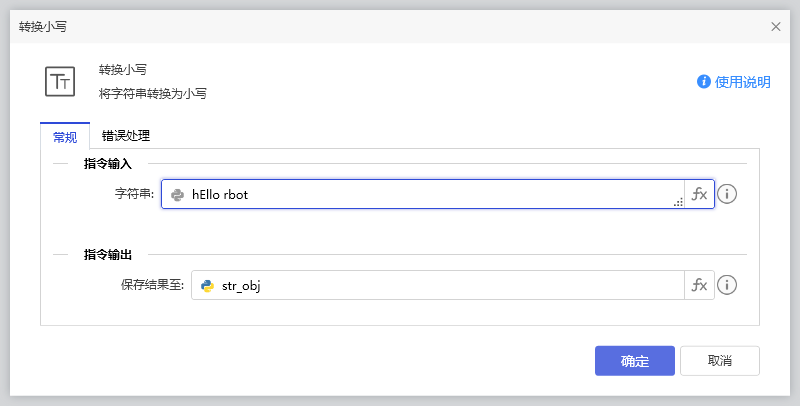Open fx expression editor for 字符串
Image resolution: width=800 pixels, height=406 pixels.
699,195
